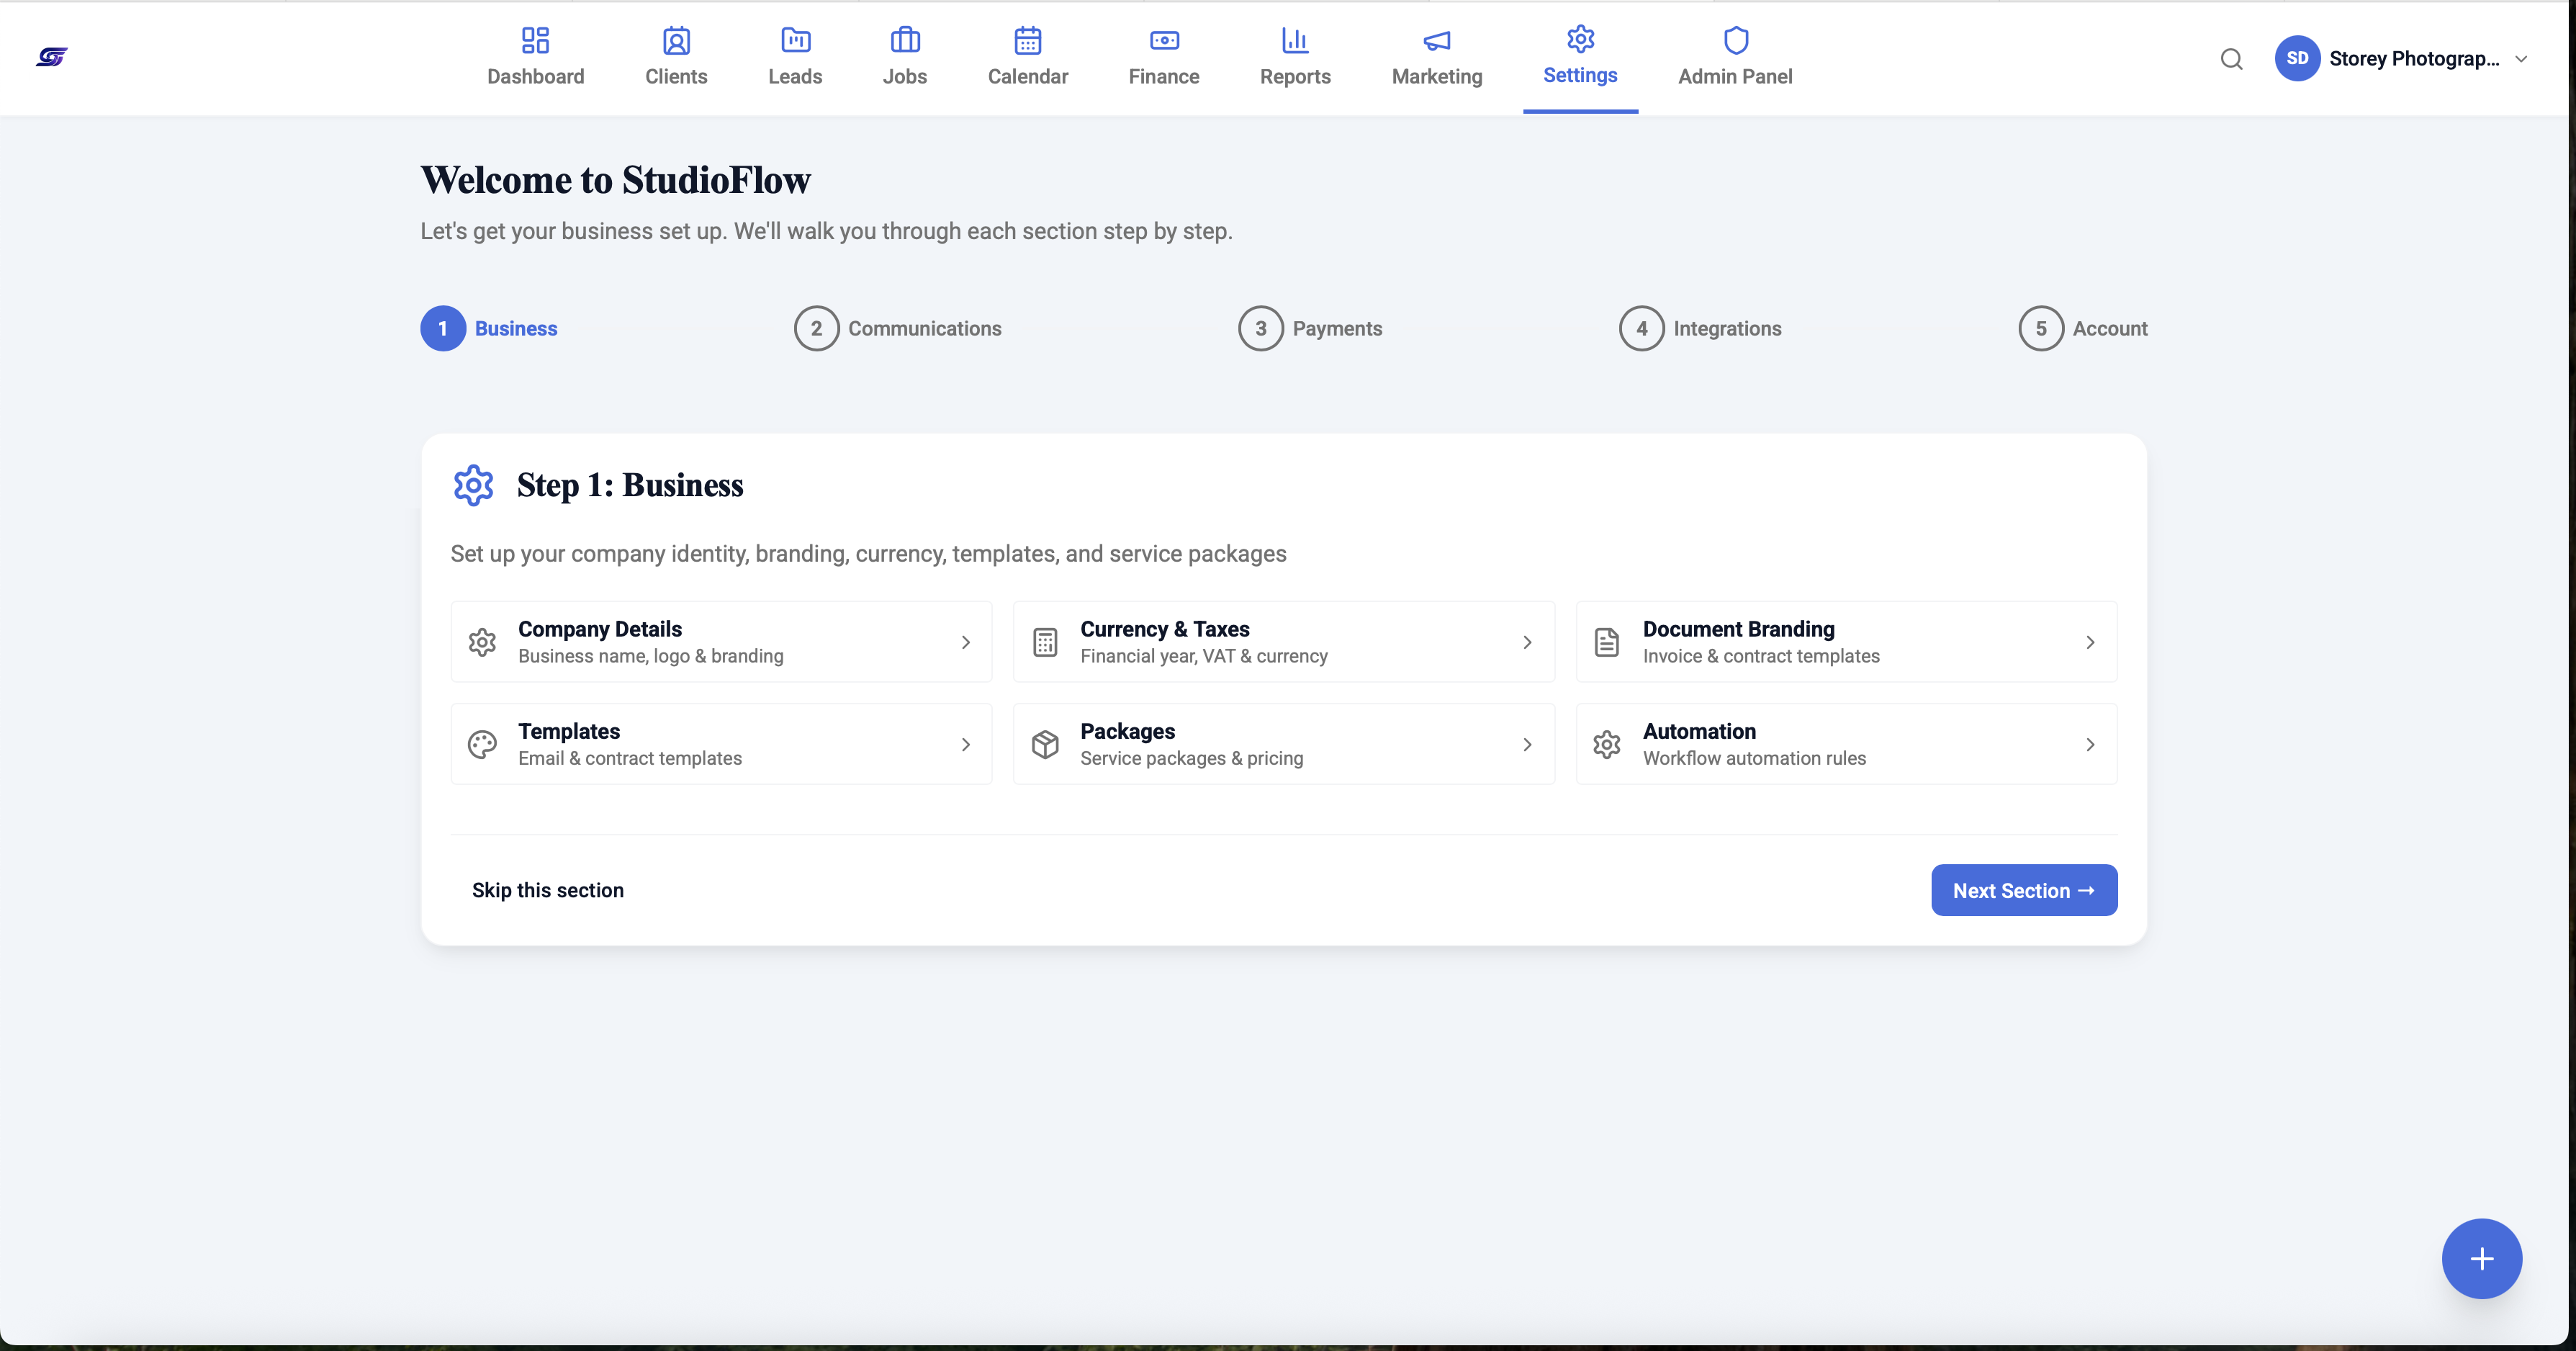Click the Admin Panel shield icon
The image size is (2576, 1351).
point(1735,40)
